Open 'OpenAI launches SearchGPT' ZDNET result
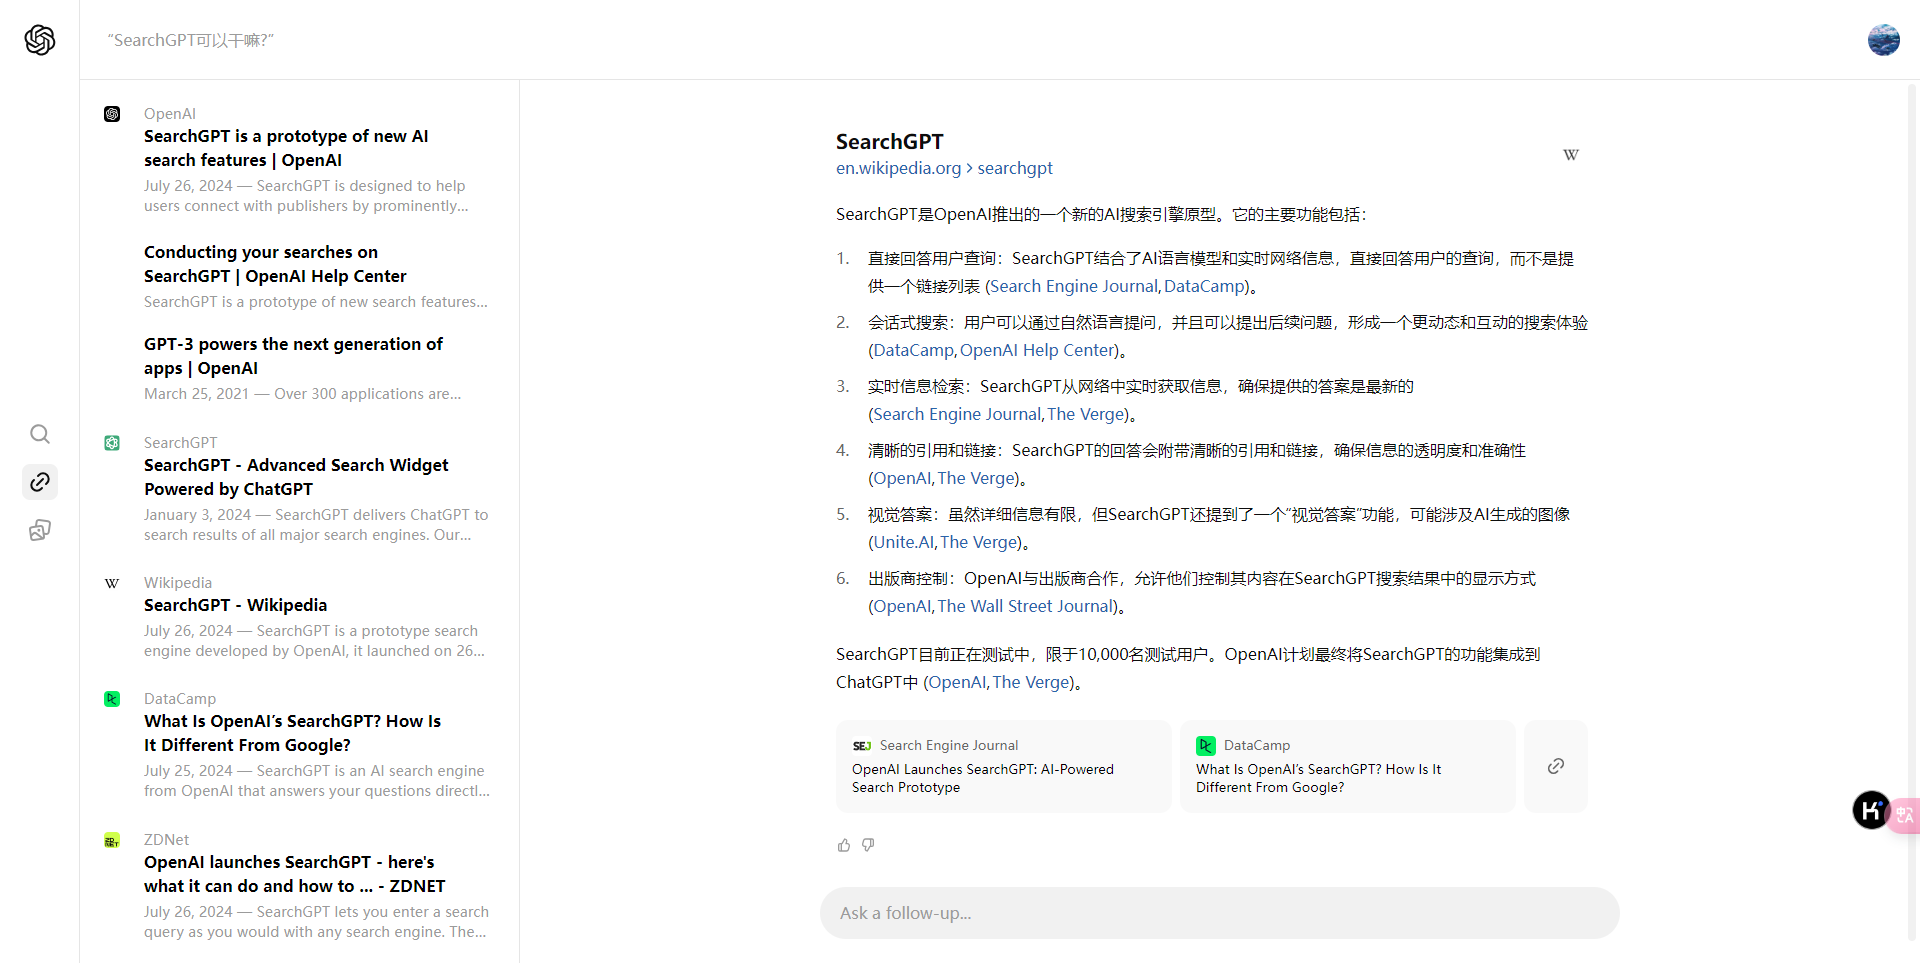This screenshot has width=1920, height=963. click(295, 874)
